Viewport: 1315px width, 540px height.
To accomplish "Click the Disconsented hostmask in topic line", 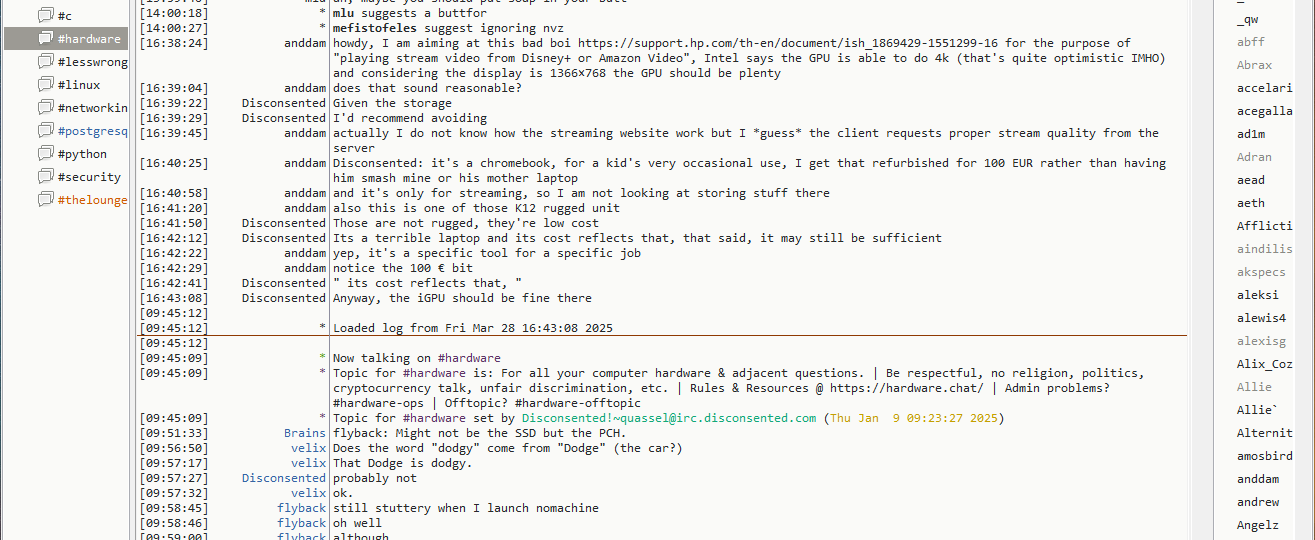I will (x=668, y=418).
